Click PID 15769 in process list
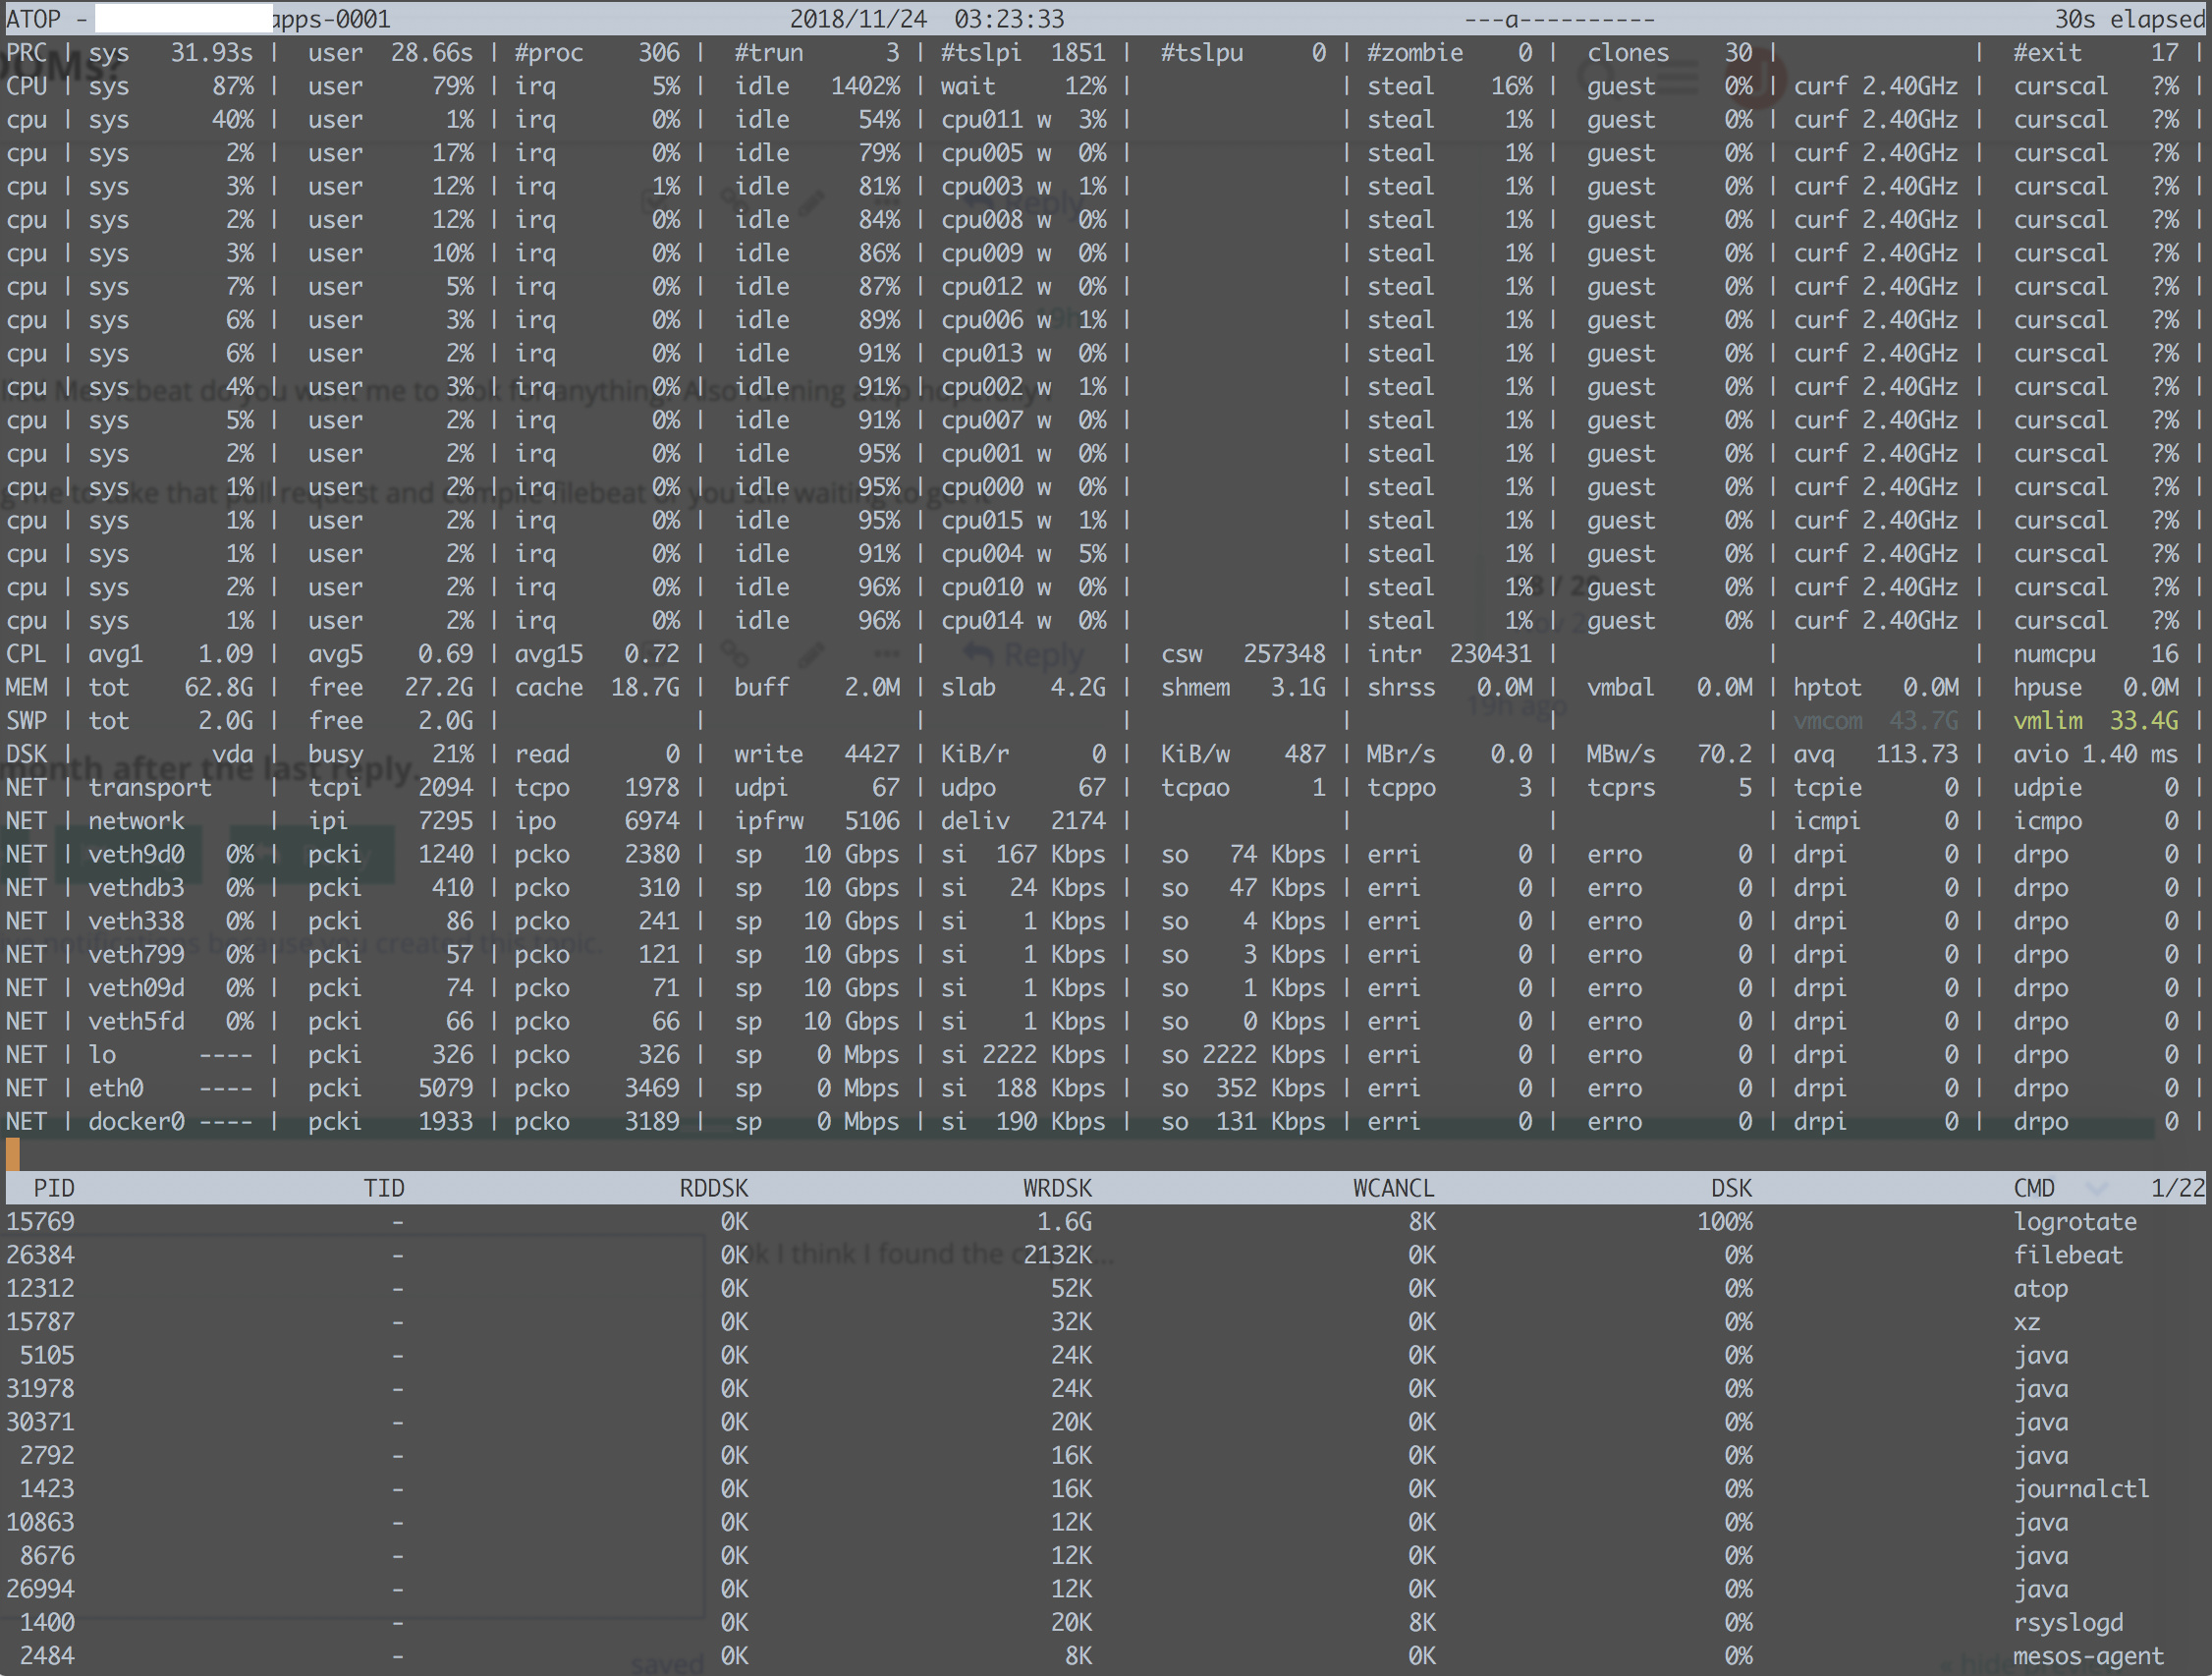Image resolution: width=2212 pixels, height=1676 pixels. click(x=41, y=1222)
